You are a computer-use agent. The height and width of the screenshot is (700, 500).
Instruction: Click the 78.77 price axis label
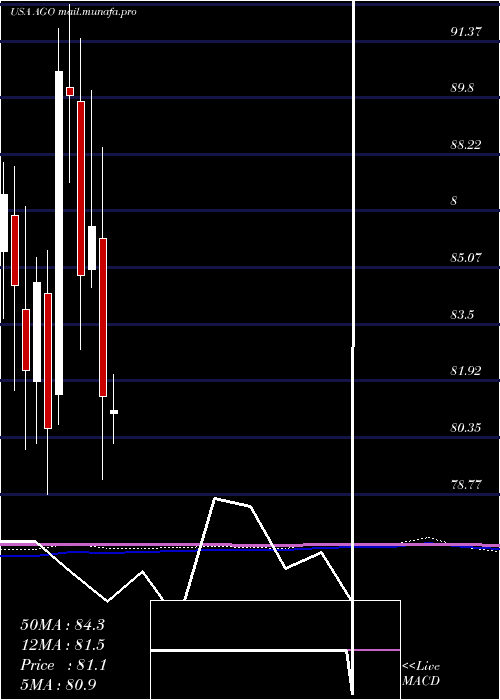click(x=466, y=484)
